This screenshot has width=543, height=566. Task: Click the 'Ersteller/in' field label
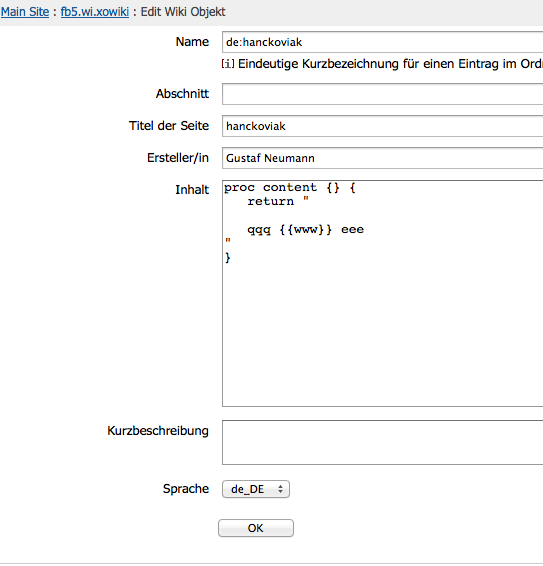178,158
